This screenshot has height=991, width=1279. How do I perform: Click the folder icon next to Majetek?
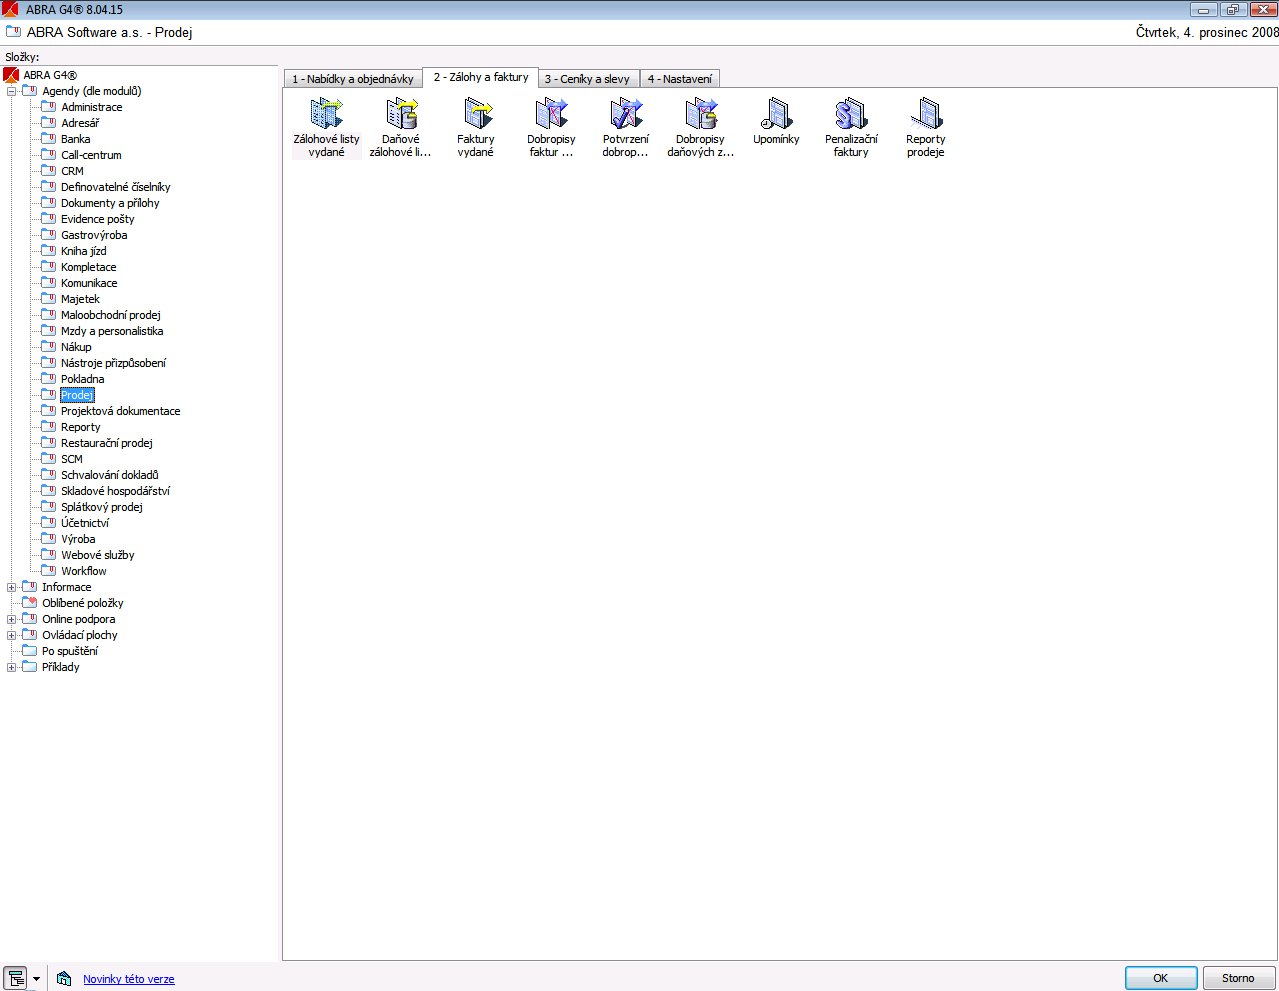point(48,299)
